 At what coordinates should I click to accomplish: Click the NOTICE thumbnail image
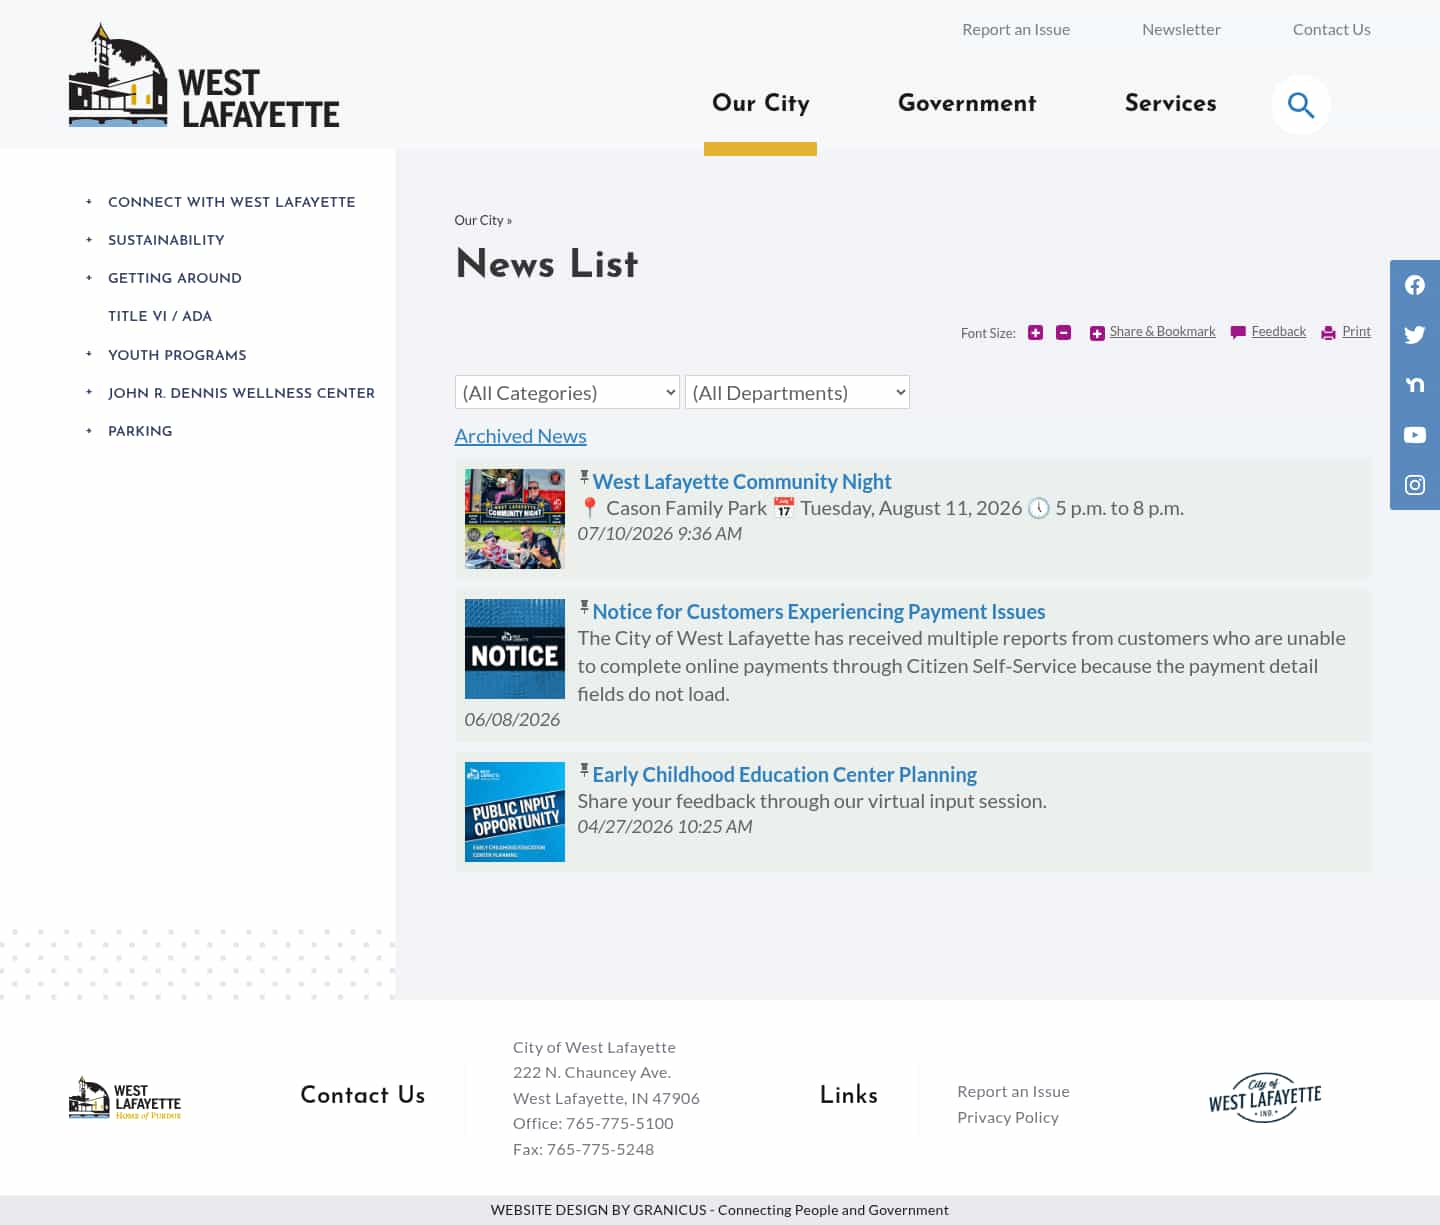(x=515, y=649)
